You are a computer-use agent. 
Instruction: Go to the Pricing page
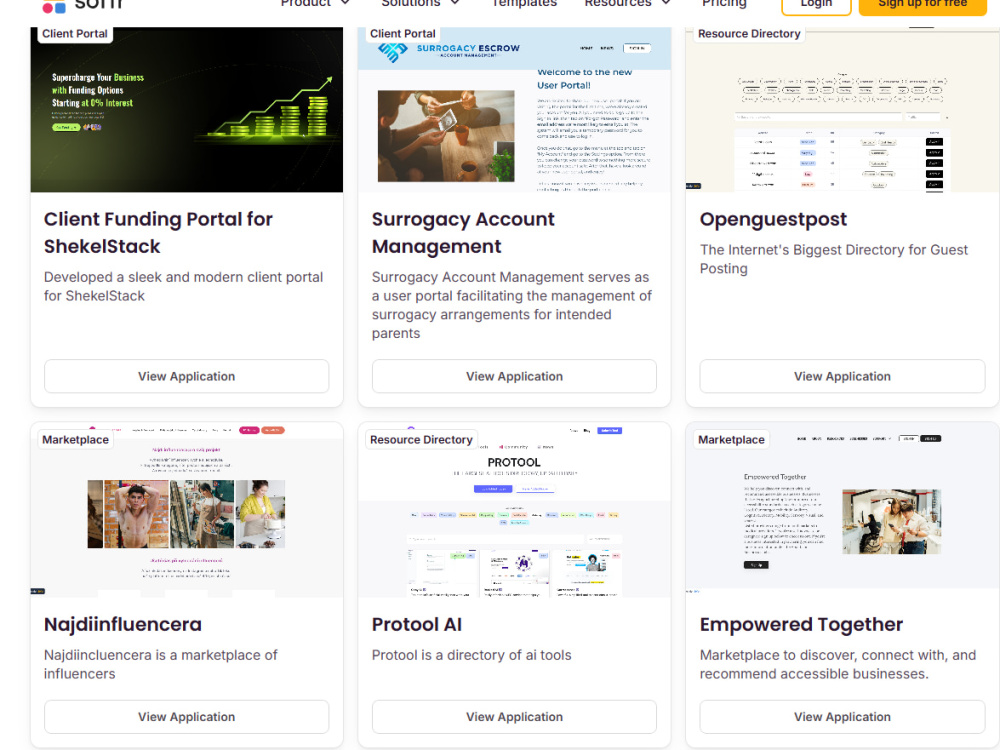tap(724, 3)
